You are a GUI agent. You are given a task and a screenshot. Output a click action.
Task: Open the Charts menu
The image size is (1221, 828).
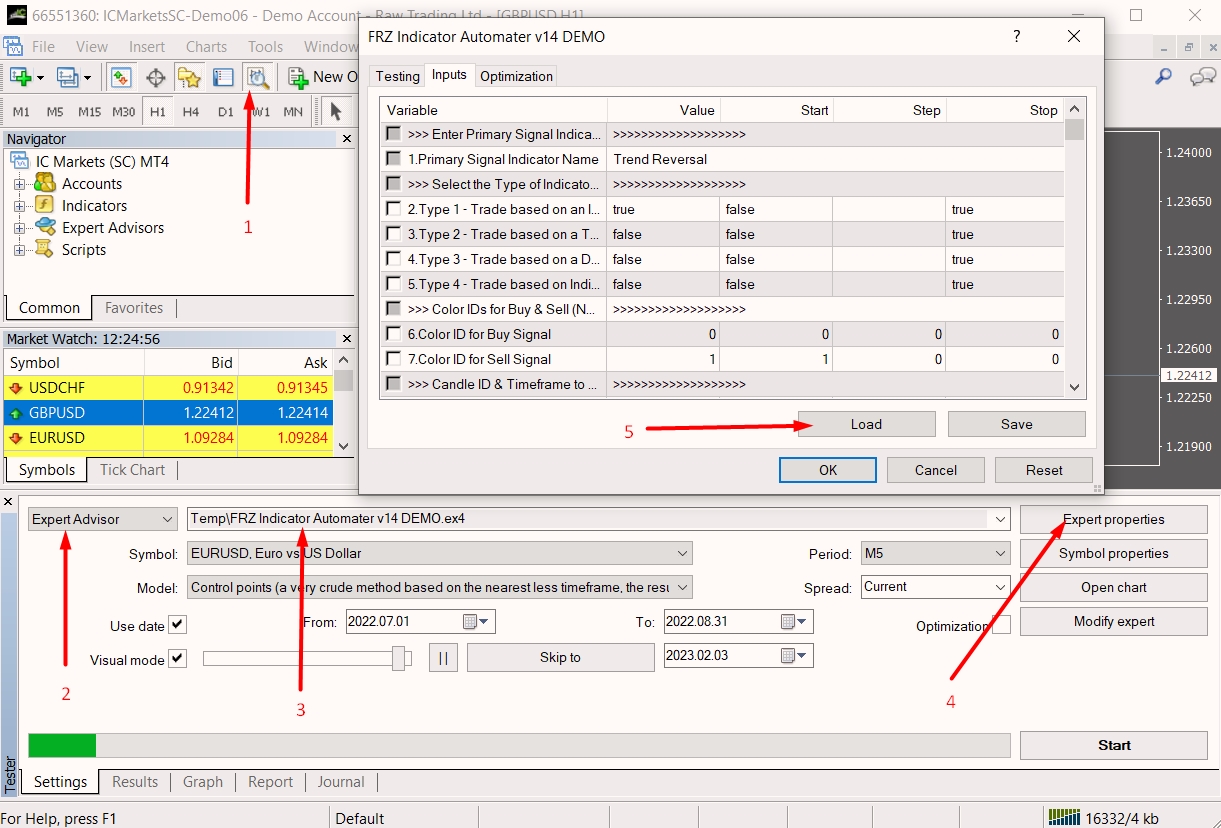point(206,47)
